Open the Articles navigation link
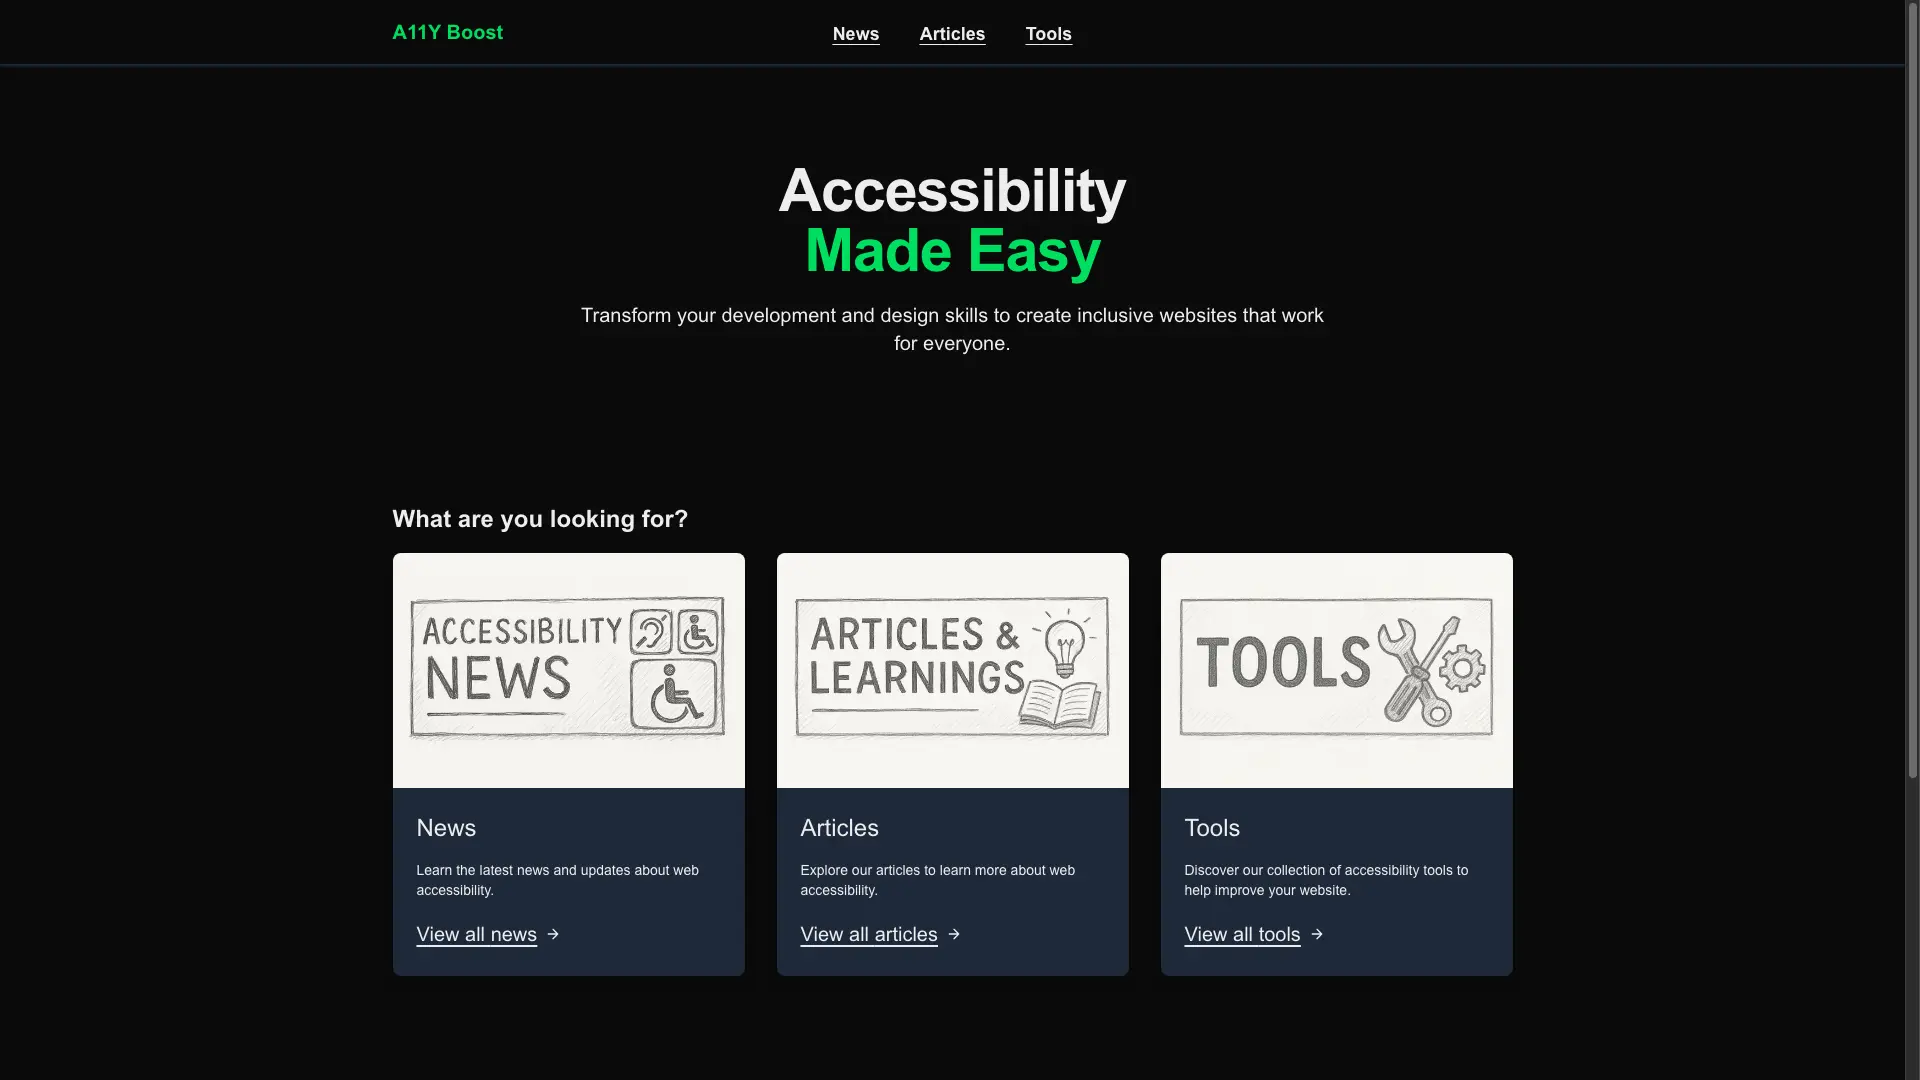This screenshot has height=1080, width=1920. pos(952,34)
